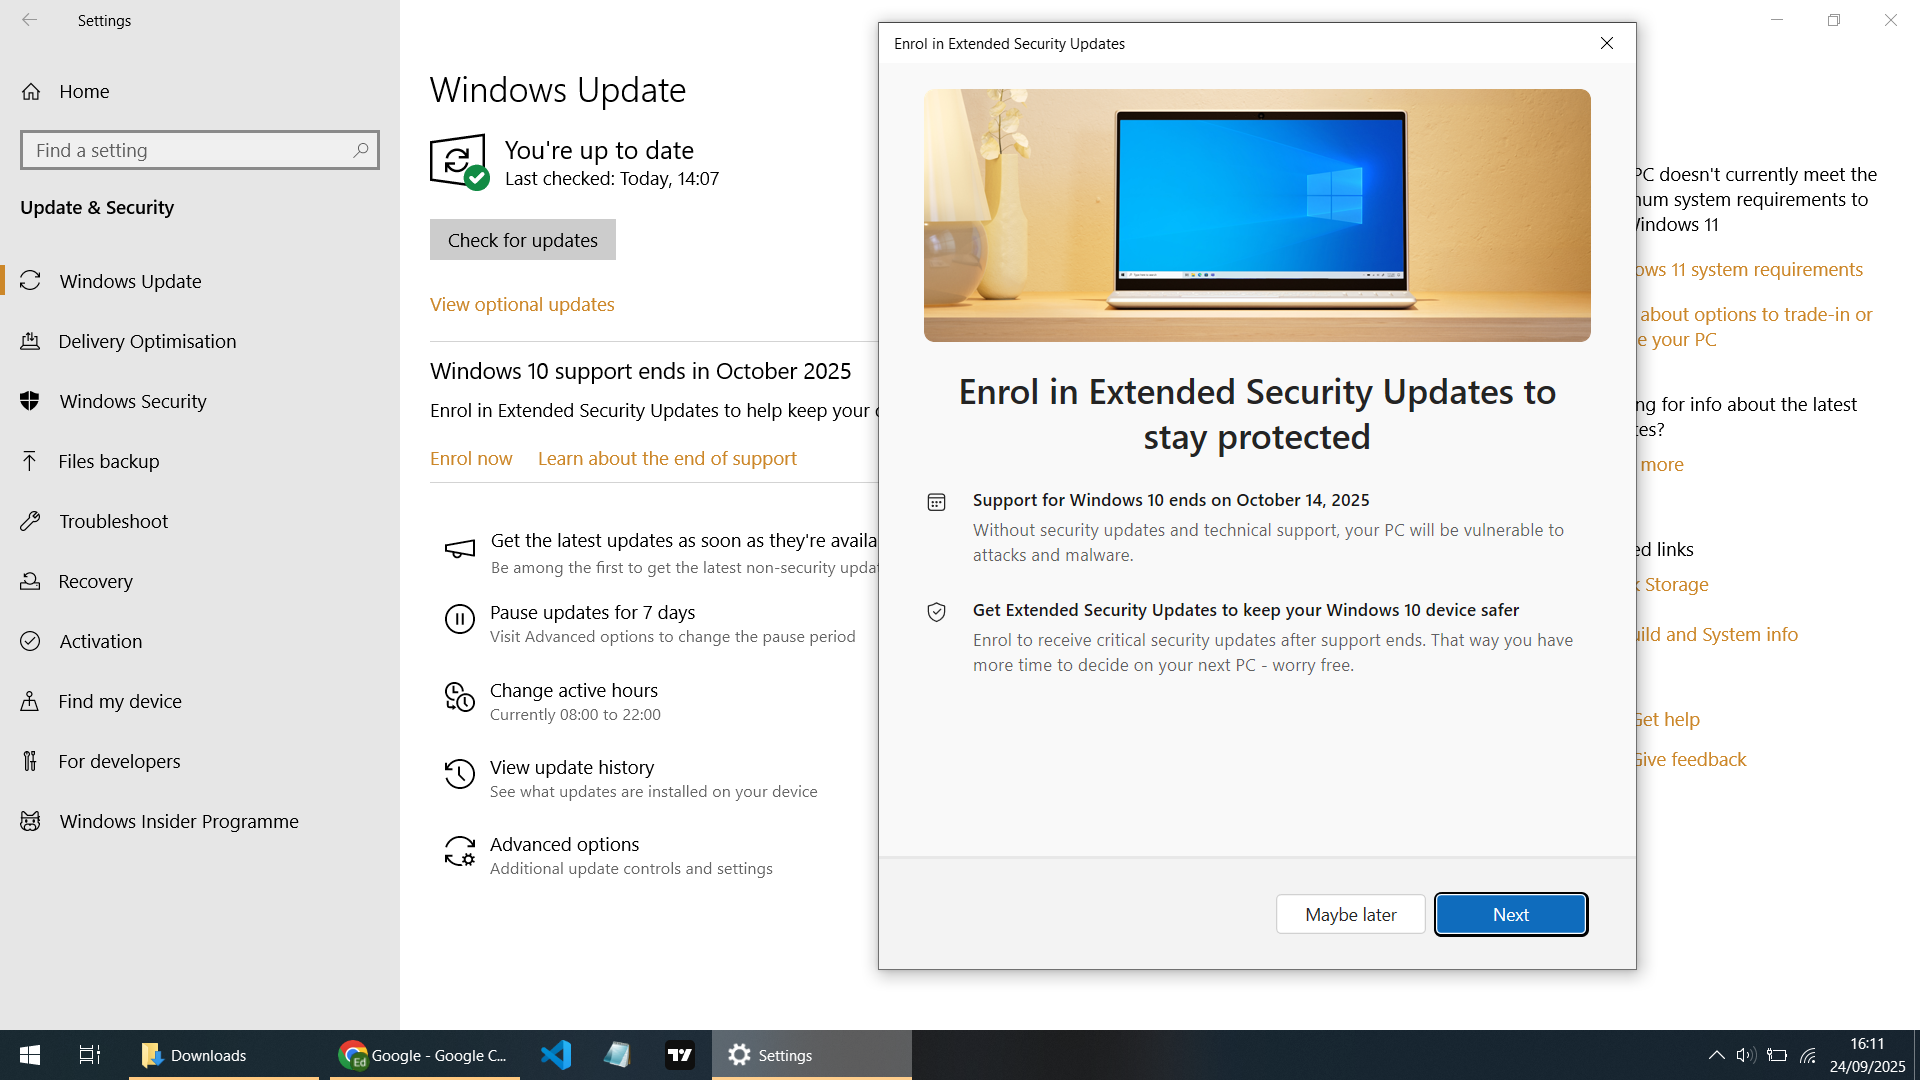Click the Change active hours icon

click(x=459, y=697)
